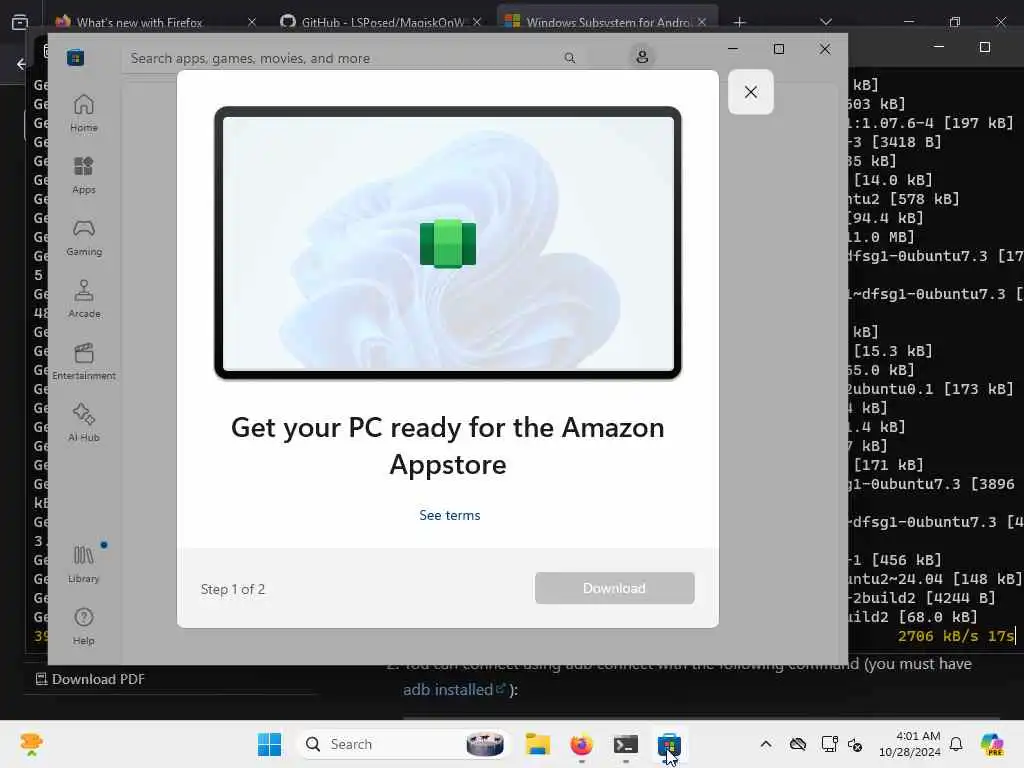Open AI Hub in Store sidebar
The height and width of the screenshot is (768, 1024).
[84, 423]
